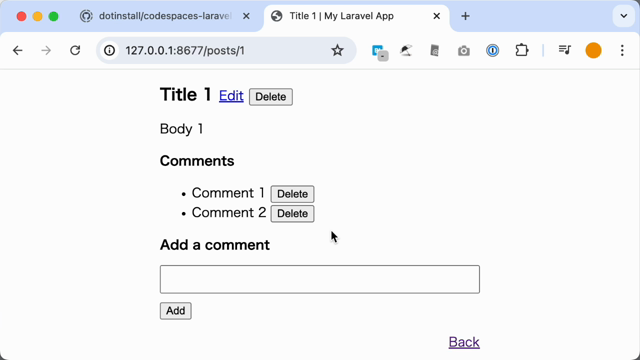640x360 pixels.
Task: Select the Title 1 | My Laravel App tab
Action: [x=357, y=16]
